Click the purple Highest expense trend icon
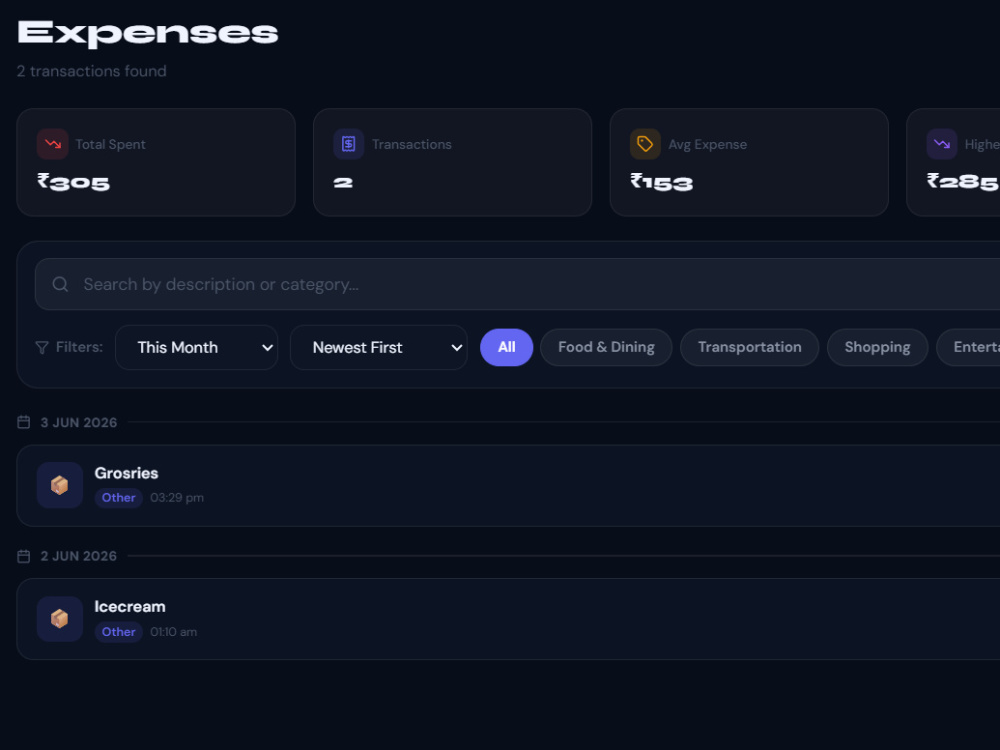Image resolution: width=1000 pixels, height=750 pixels. pyautogui.click(x=942, y=144)
